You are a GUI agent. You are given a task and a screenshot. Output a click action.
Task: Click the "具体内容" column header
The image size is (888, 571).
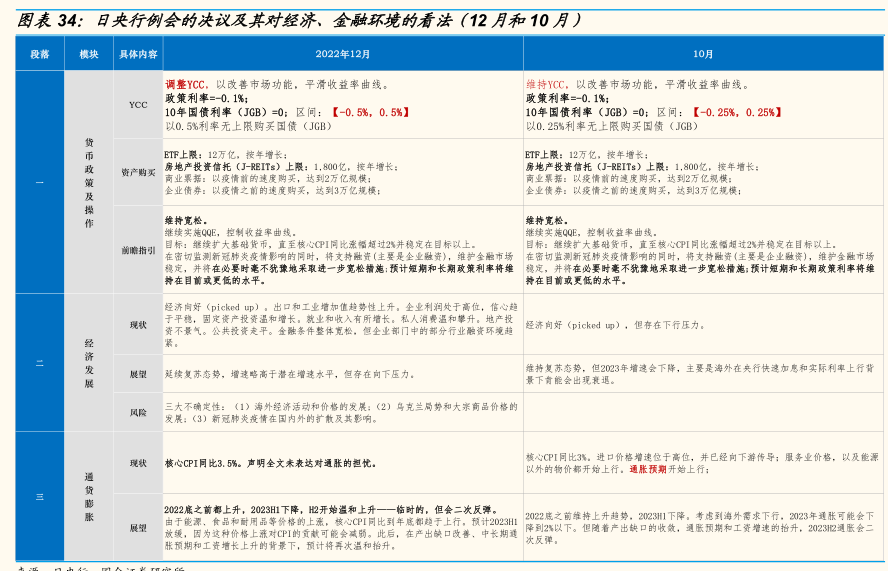pos(138,54)
